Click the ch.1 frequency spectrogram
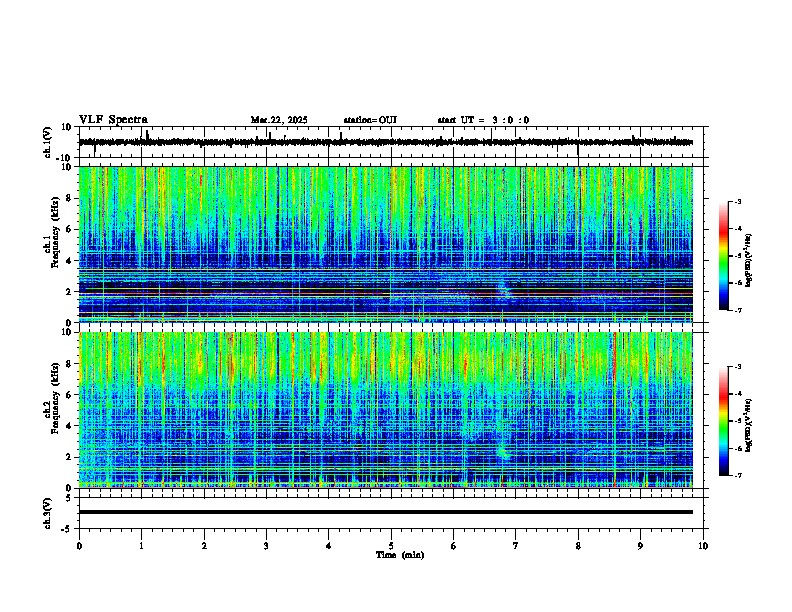The height and width of the screenshot is (612, 792). point(386,244)
